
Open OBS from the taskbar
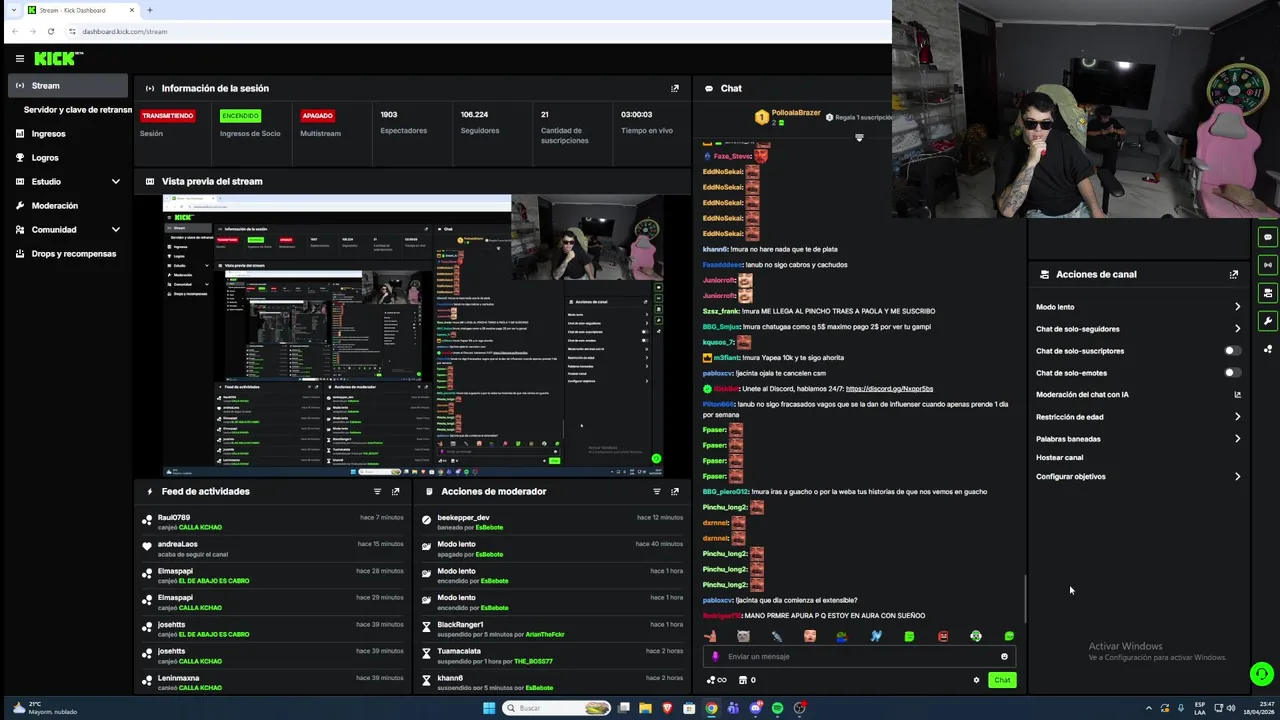coord(800,708)
